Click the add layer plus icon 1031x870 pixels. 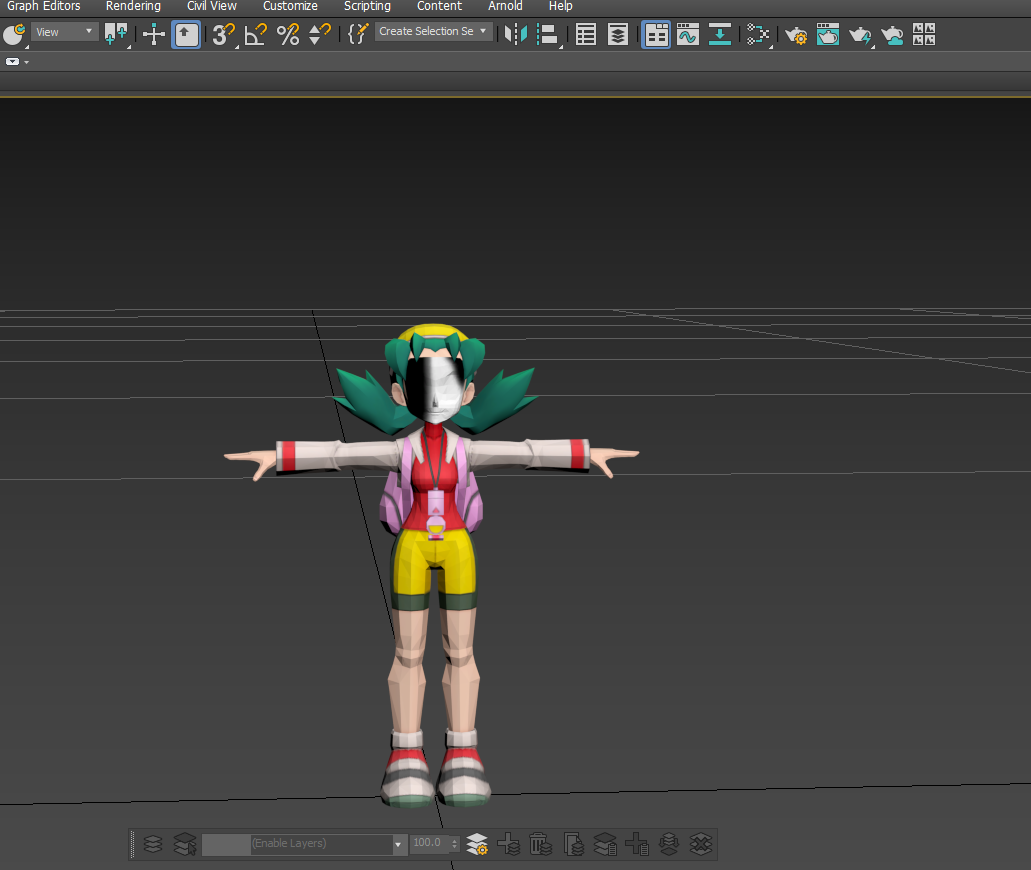[x=508, y=844]
